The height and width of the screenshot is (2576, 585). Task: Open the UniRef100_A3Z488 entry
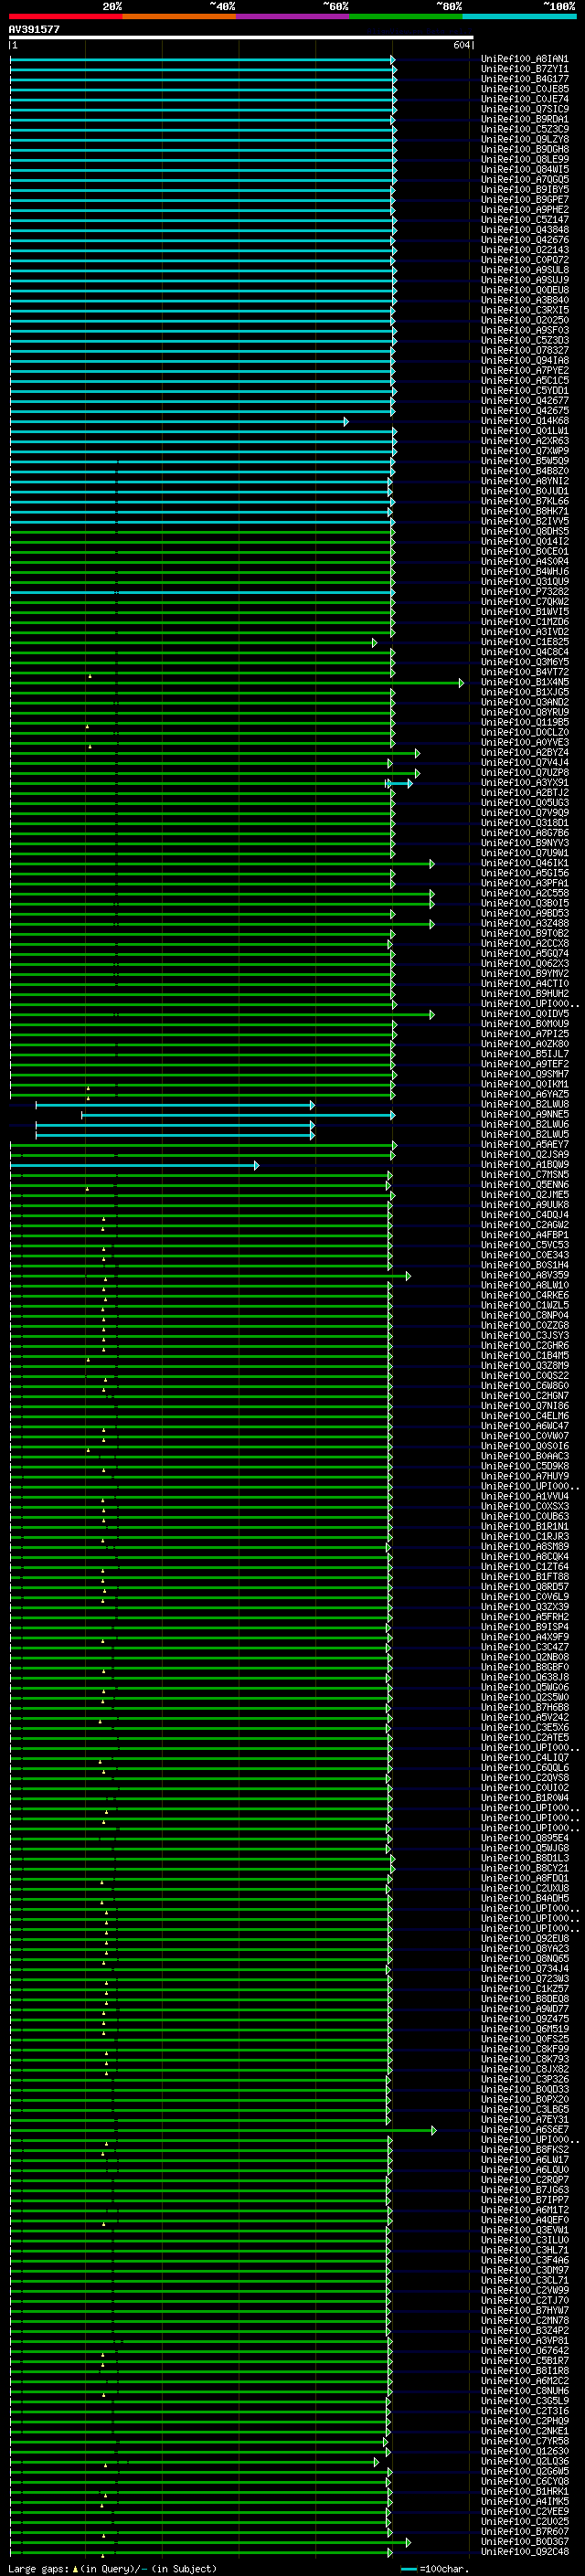point(525,923)
